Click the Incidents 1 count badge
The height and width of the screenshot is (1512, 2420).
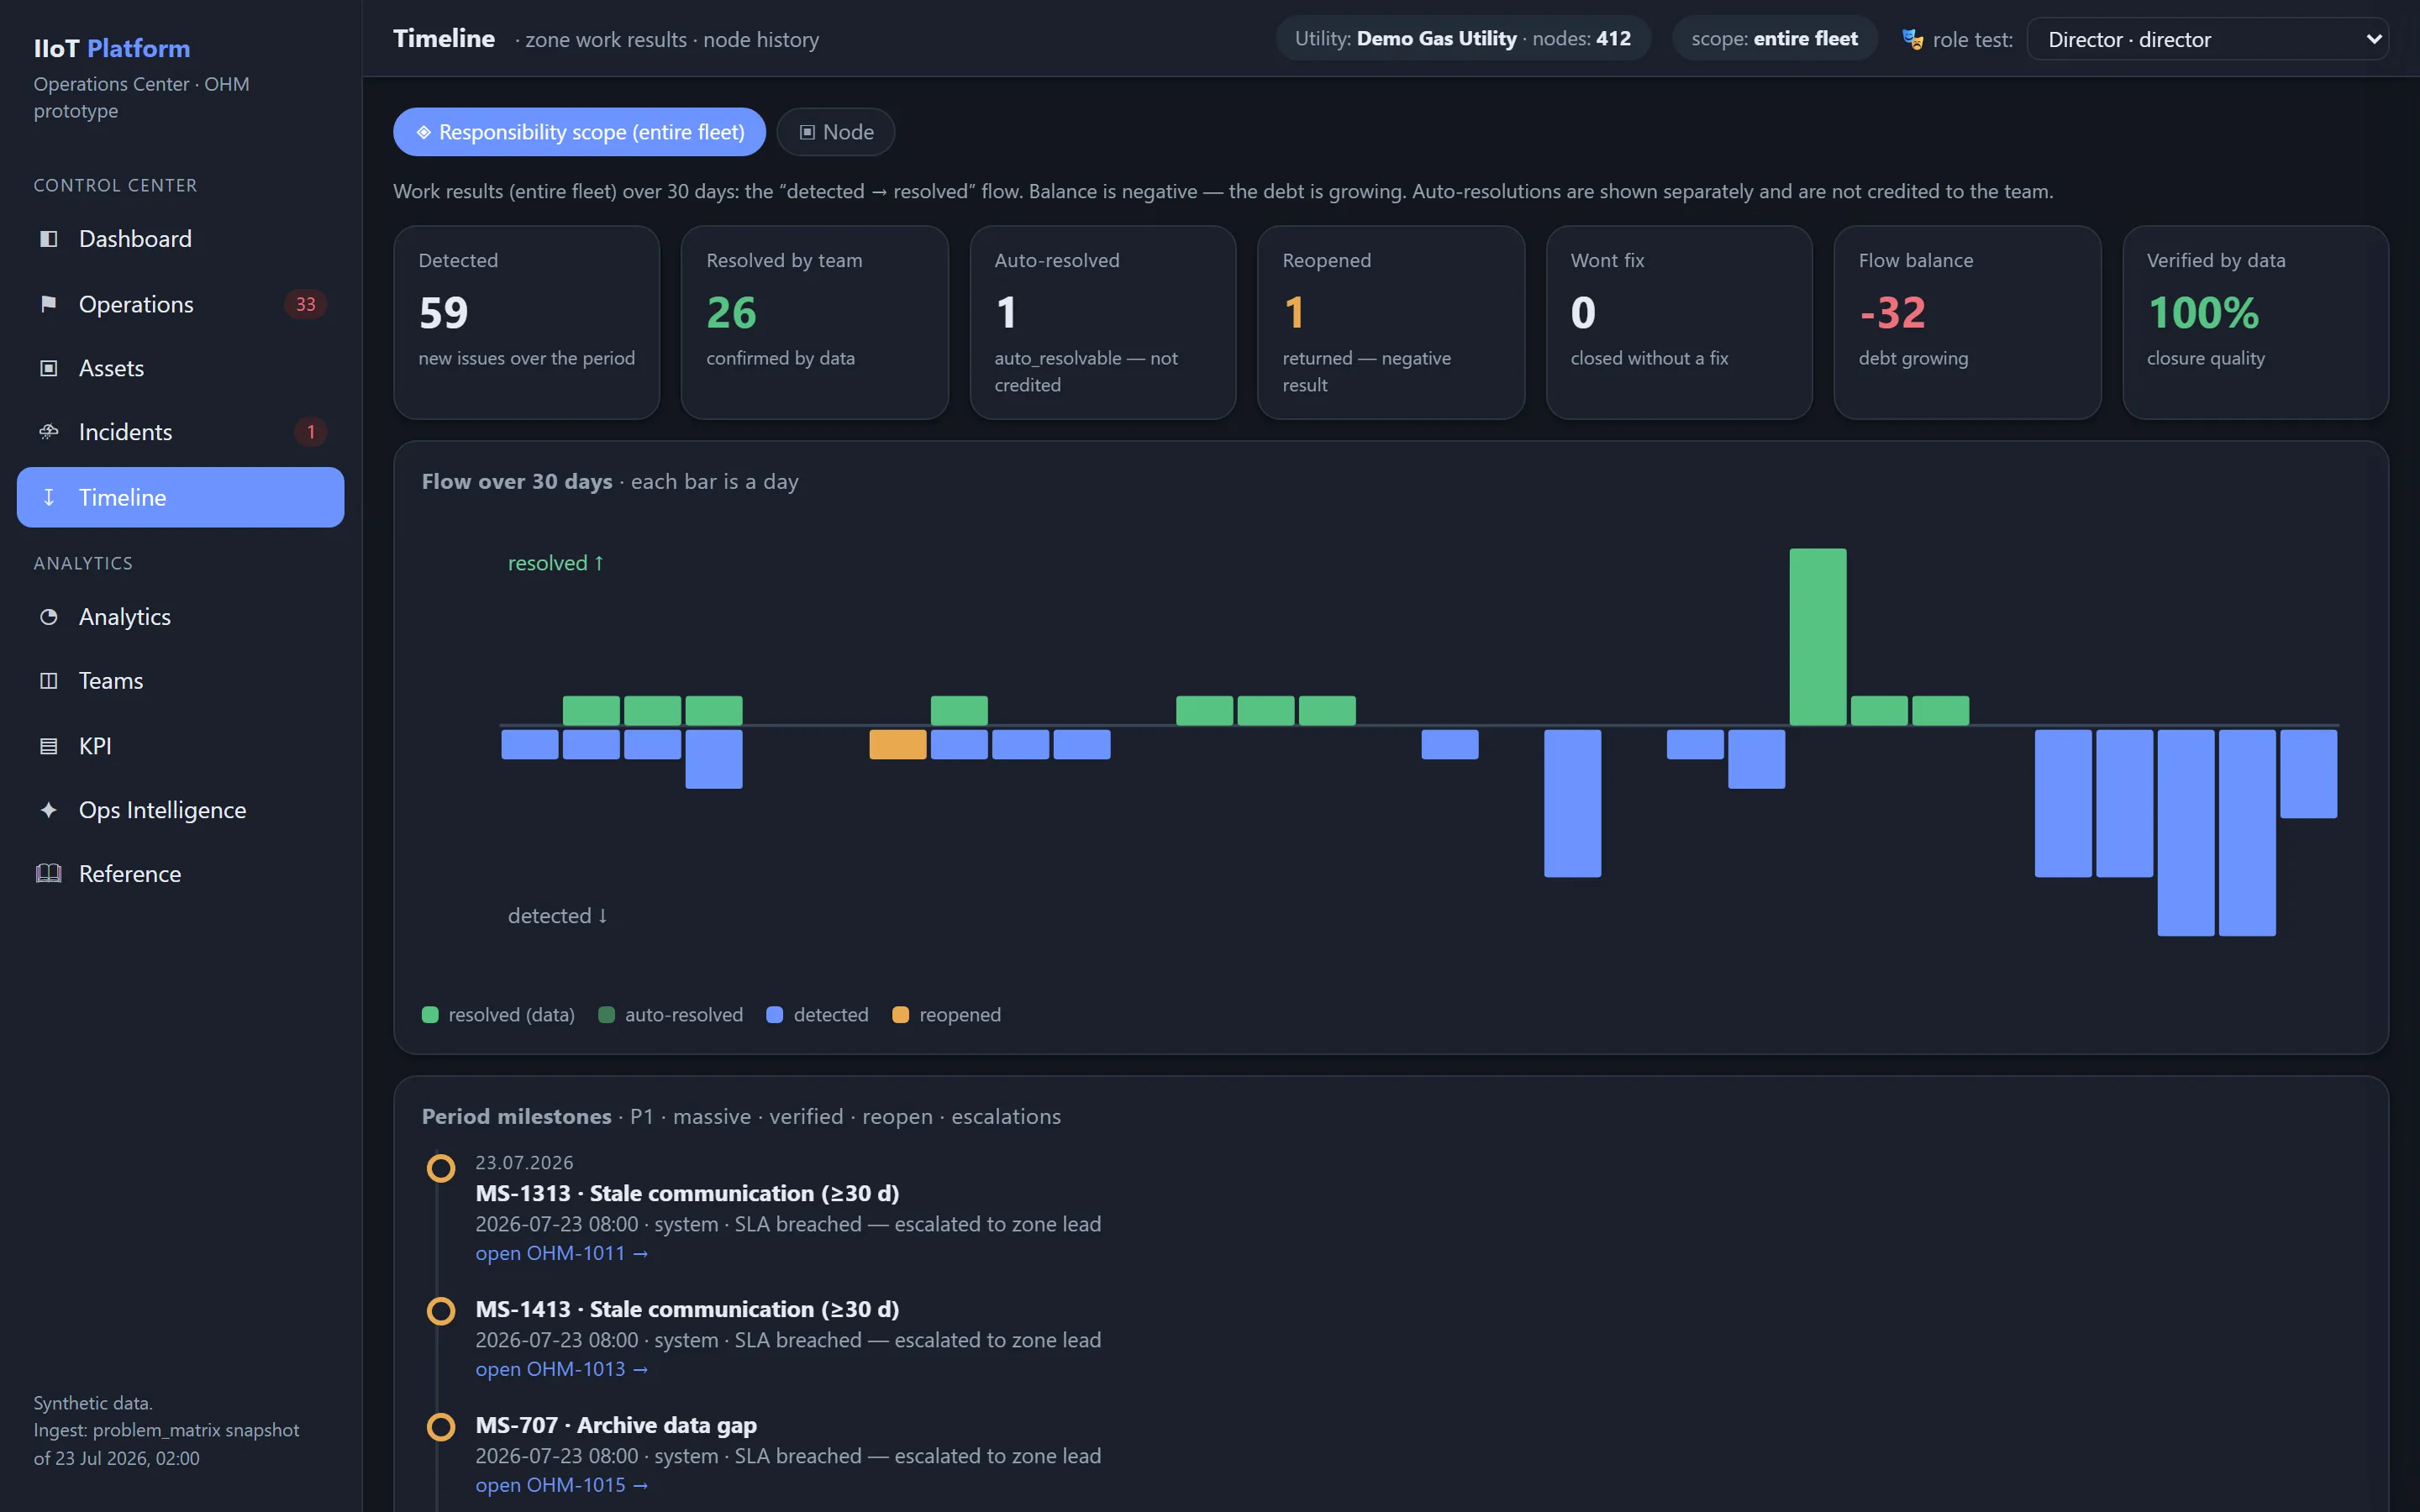(x=311, y=432)
